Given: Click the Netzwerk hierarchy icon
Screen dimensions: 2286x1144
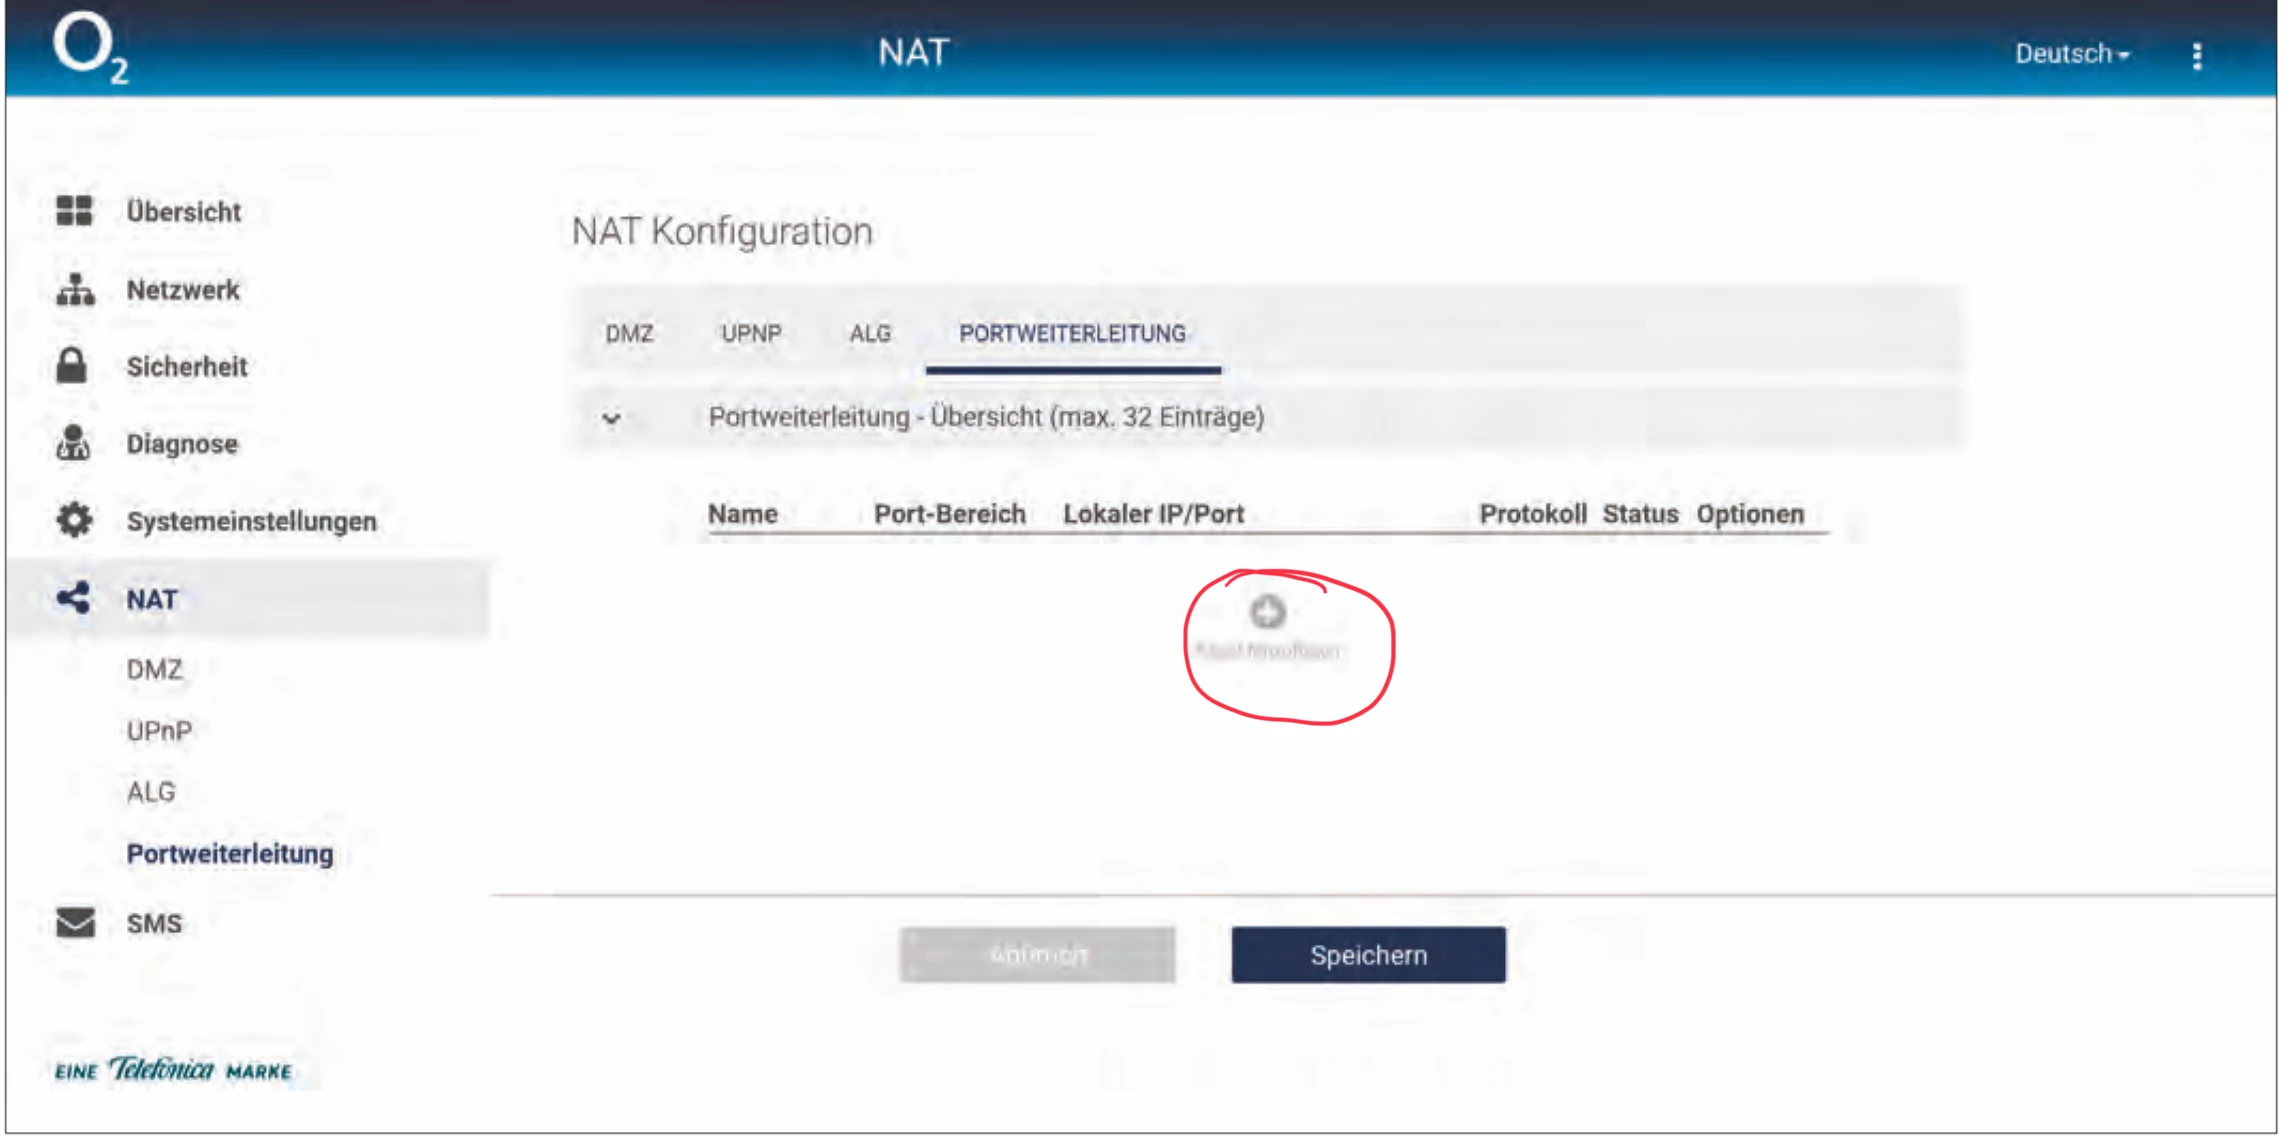Looking at the screenshot, I should coord(75,290).
